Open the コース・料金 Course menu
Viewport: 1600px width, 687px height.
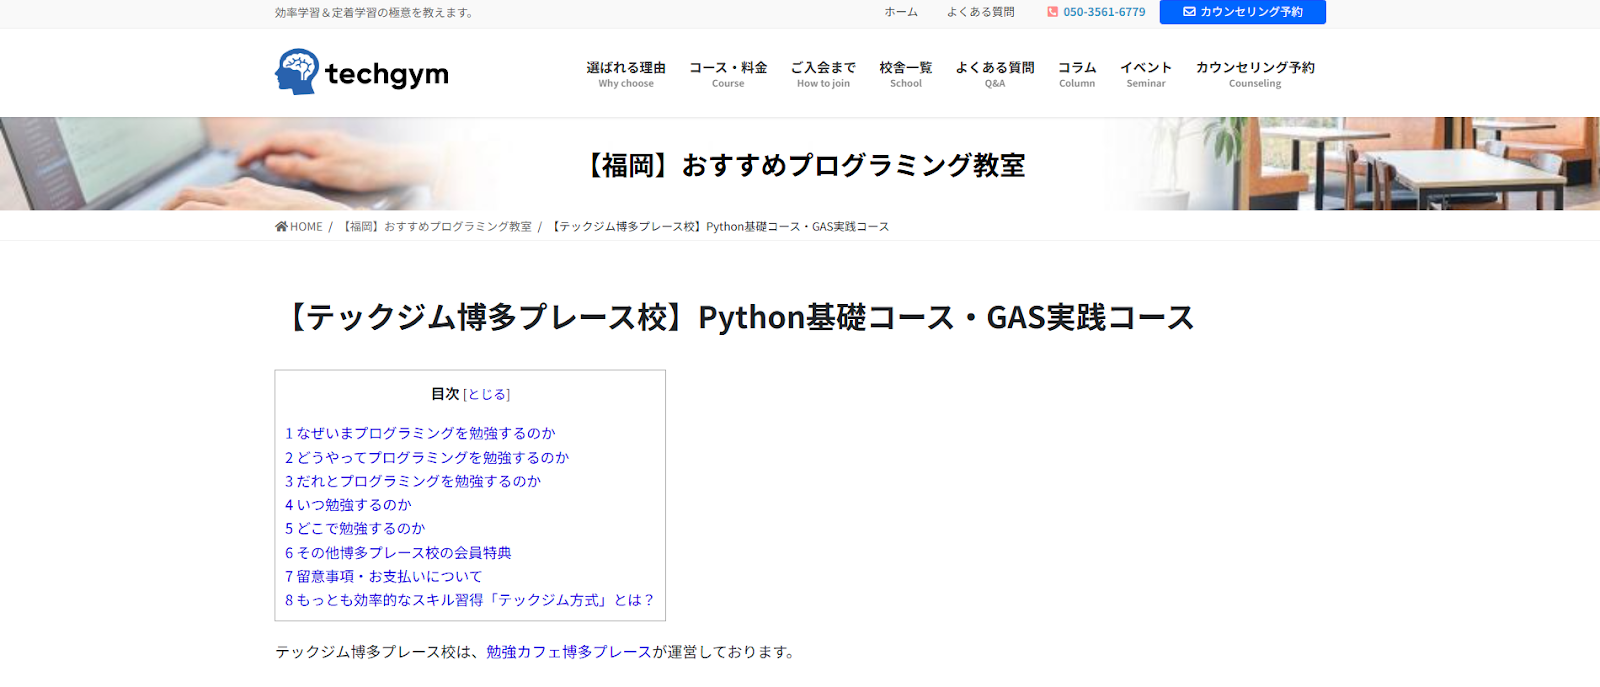pyautogui.click(x=728, y=73)
